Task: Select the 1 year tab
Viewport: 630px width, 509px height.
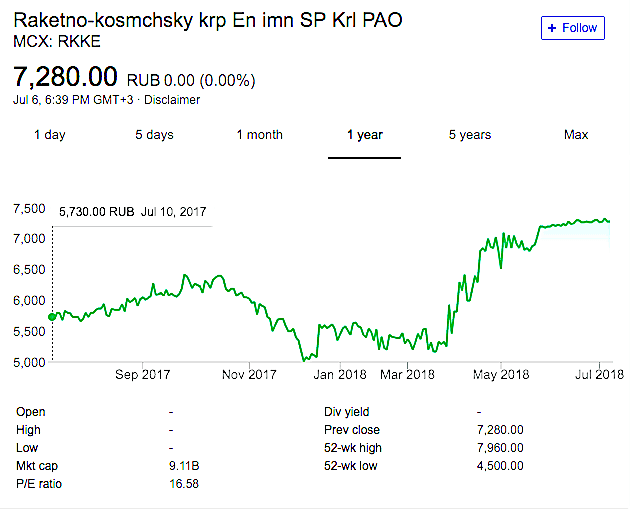Action: [x=365, y=135]
